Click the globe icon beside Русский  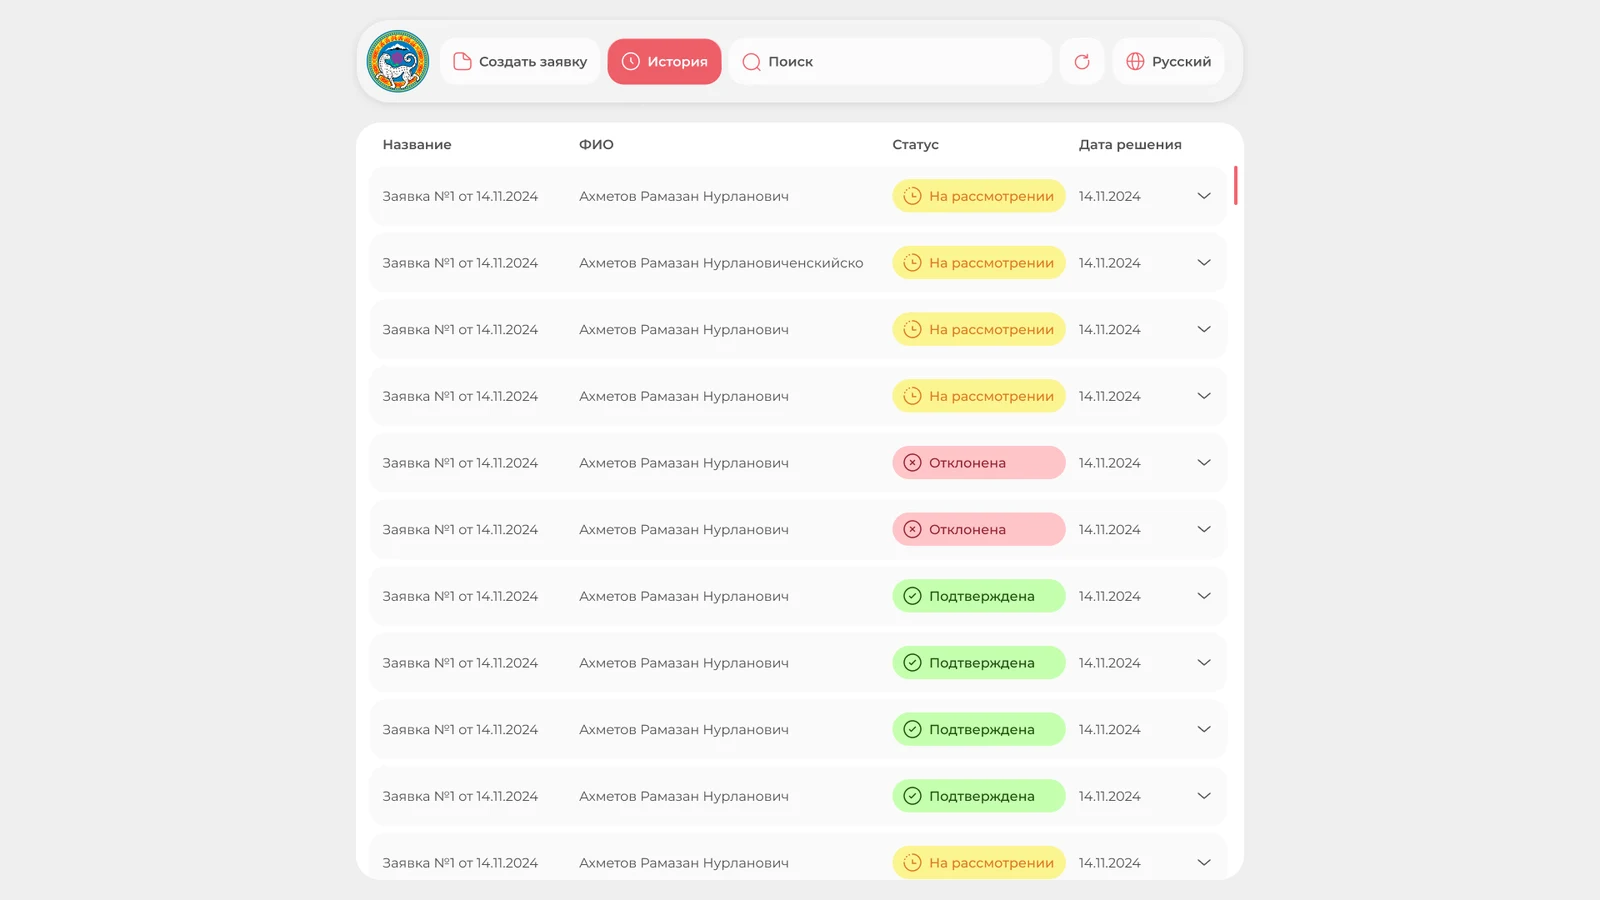pyautogui.click(x=1135, y=61)
